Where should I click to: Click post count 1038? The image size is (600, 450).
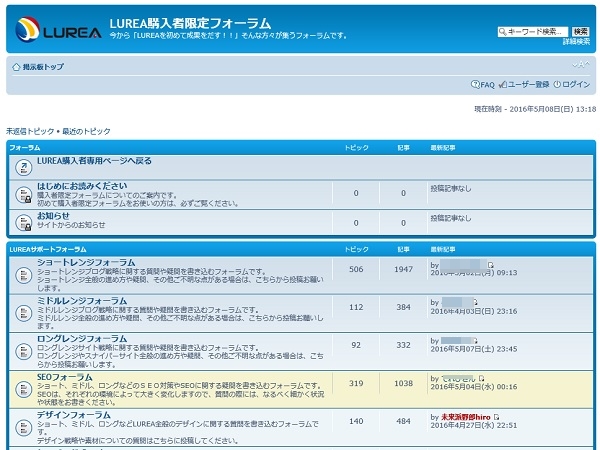[x=403, y=383]
